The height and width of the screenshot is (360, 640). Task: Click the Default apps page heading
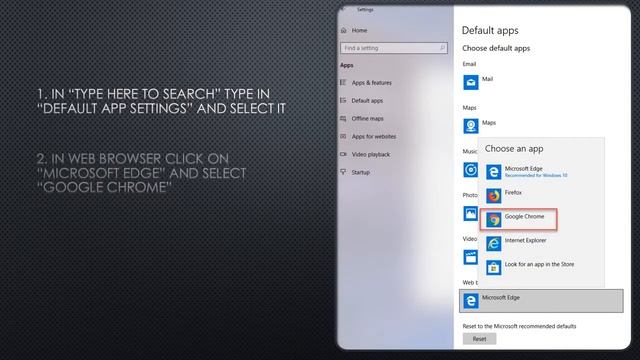tap(490, 31)
